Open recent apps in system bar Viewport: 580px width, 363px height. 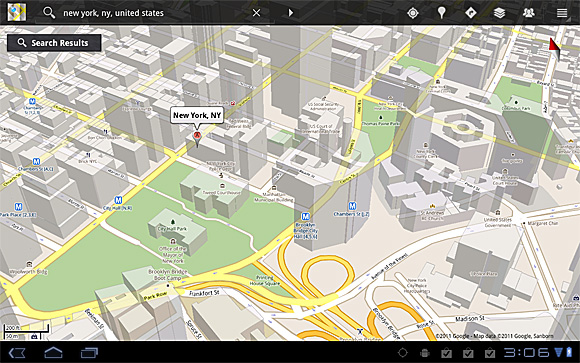pos(89,353)
